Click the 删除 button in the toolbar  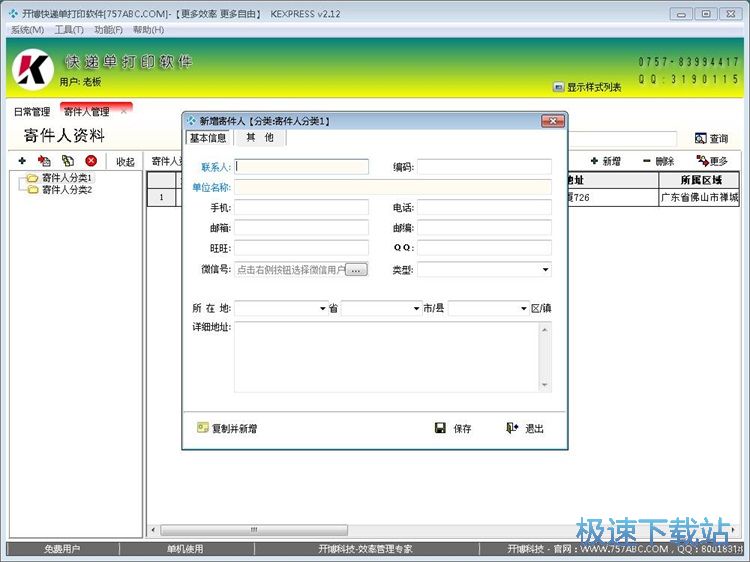[x=658, y=161]
